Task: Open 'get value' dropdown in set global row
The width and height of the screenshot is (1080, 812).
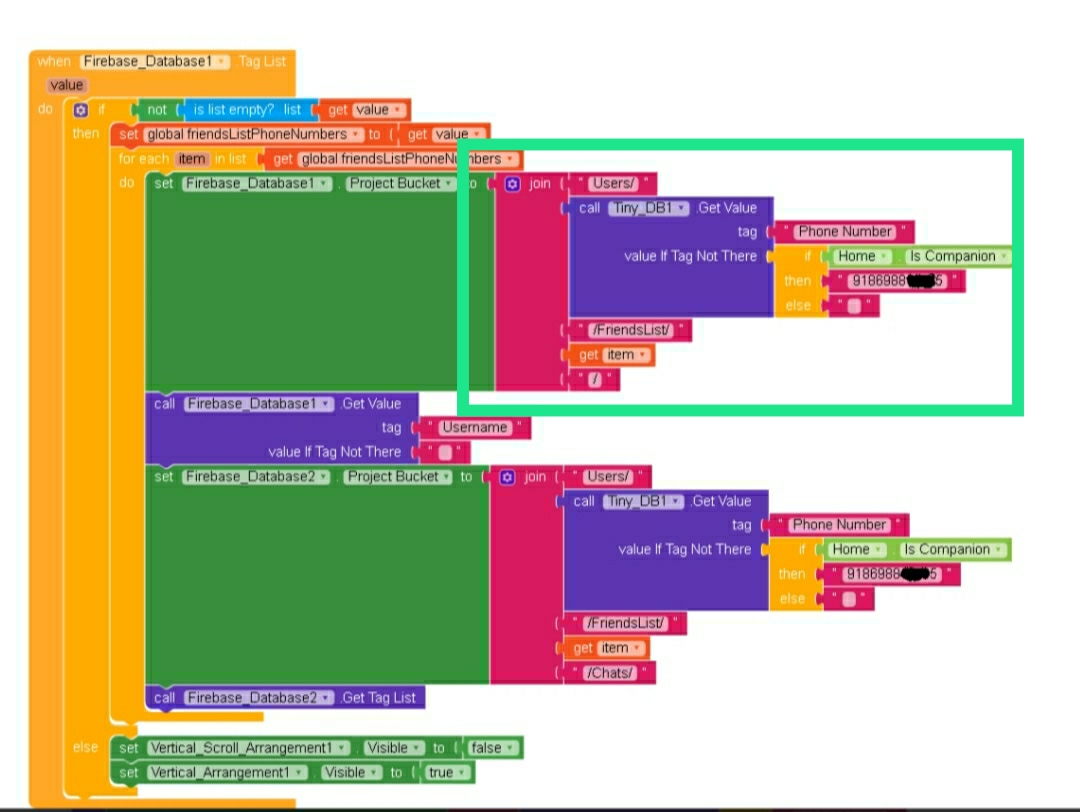Action: 457,134
